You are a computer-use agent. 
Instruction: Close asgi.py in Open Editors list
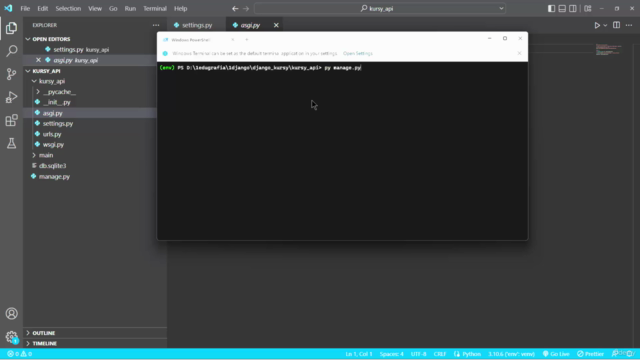pyautogui.click(x=38, y=60)
